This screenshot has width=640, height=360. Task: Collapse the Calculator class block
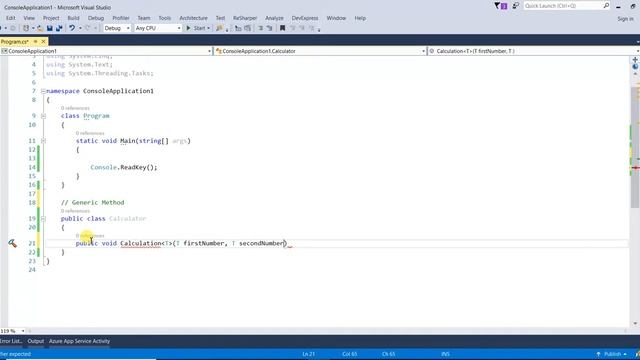(x=43, y=219)
